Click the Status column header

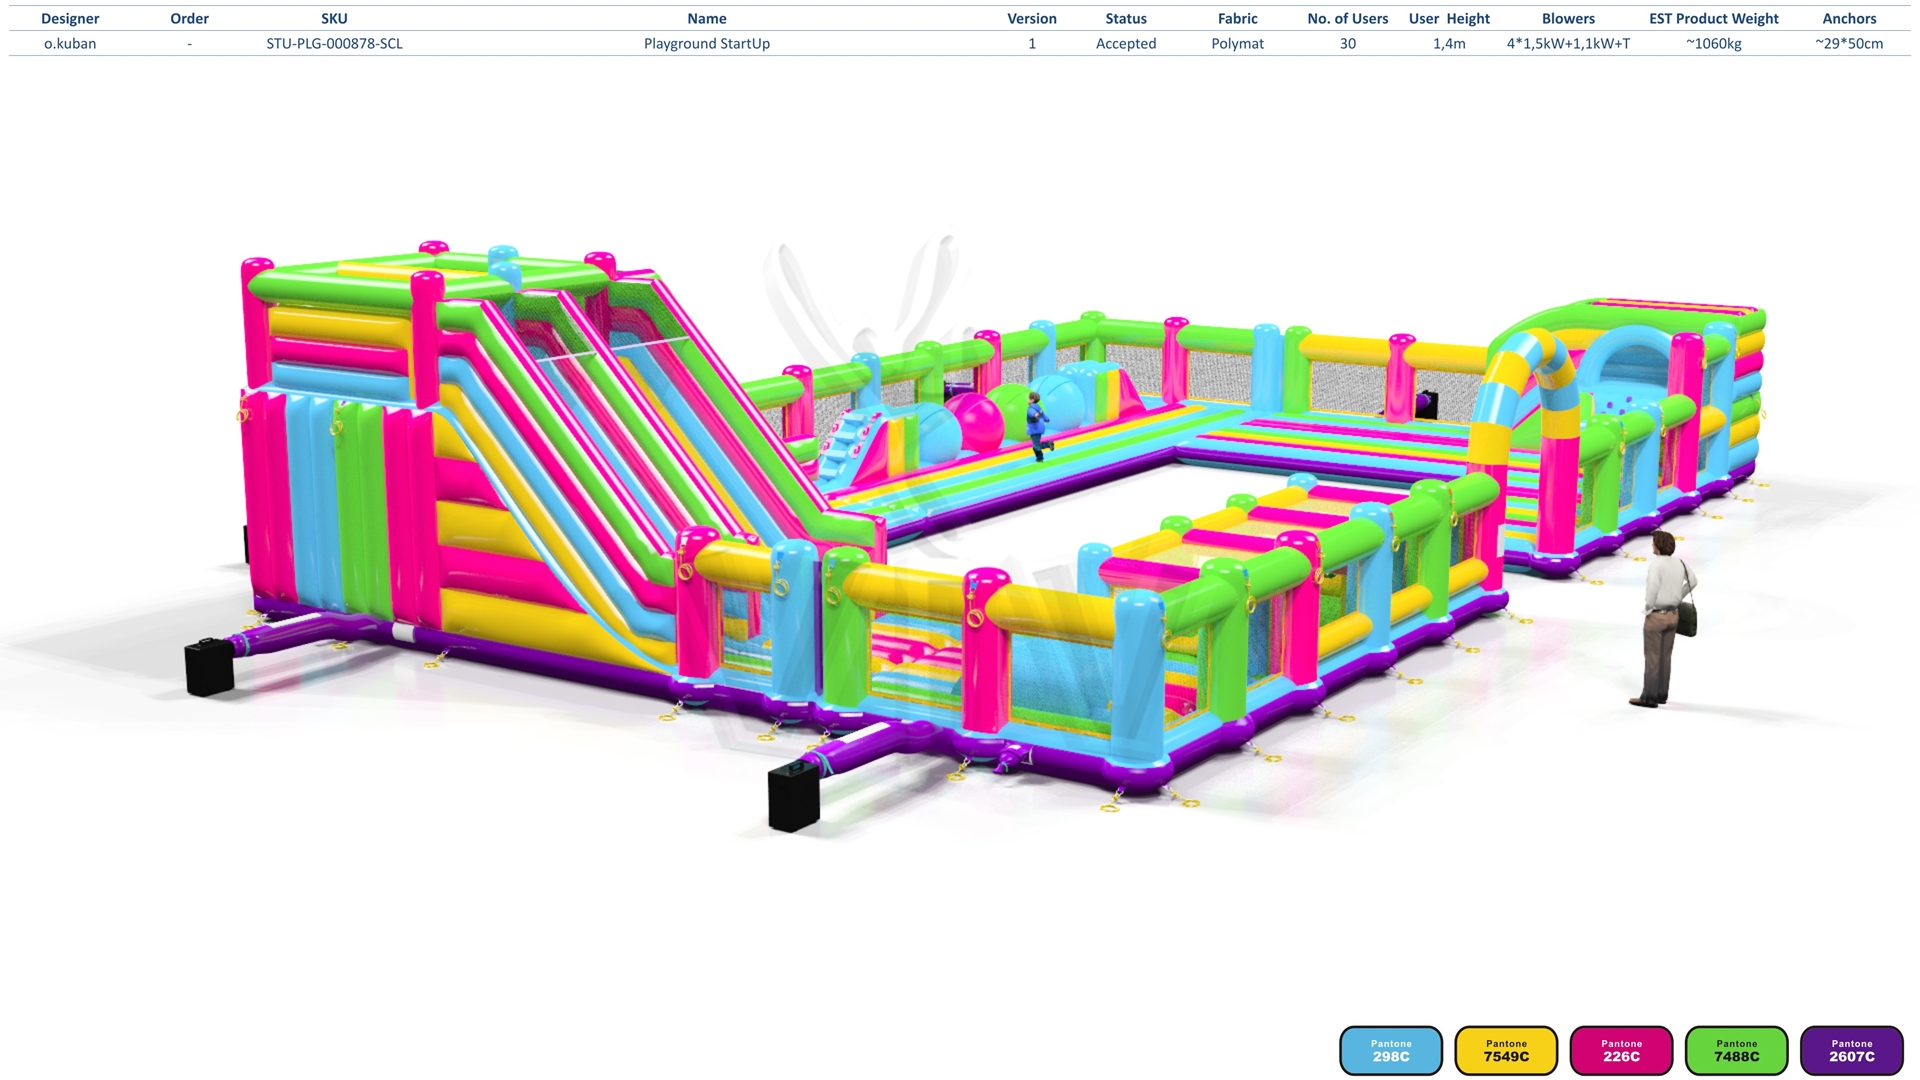pyautogui.click(x=1126, y=19)
